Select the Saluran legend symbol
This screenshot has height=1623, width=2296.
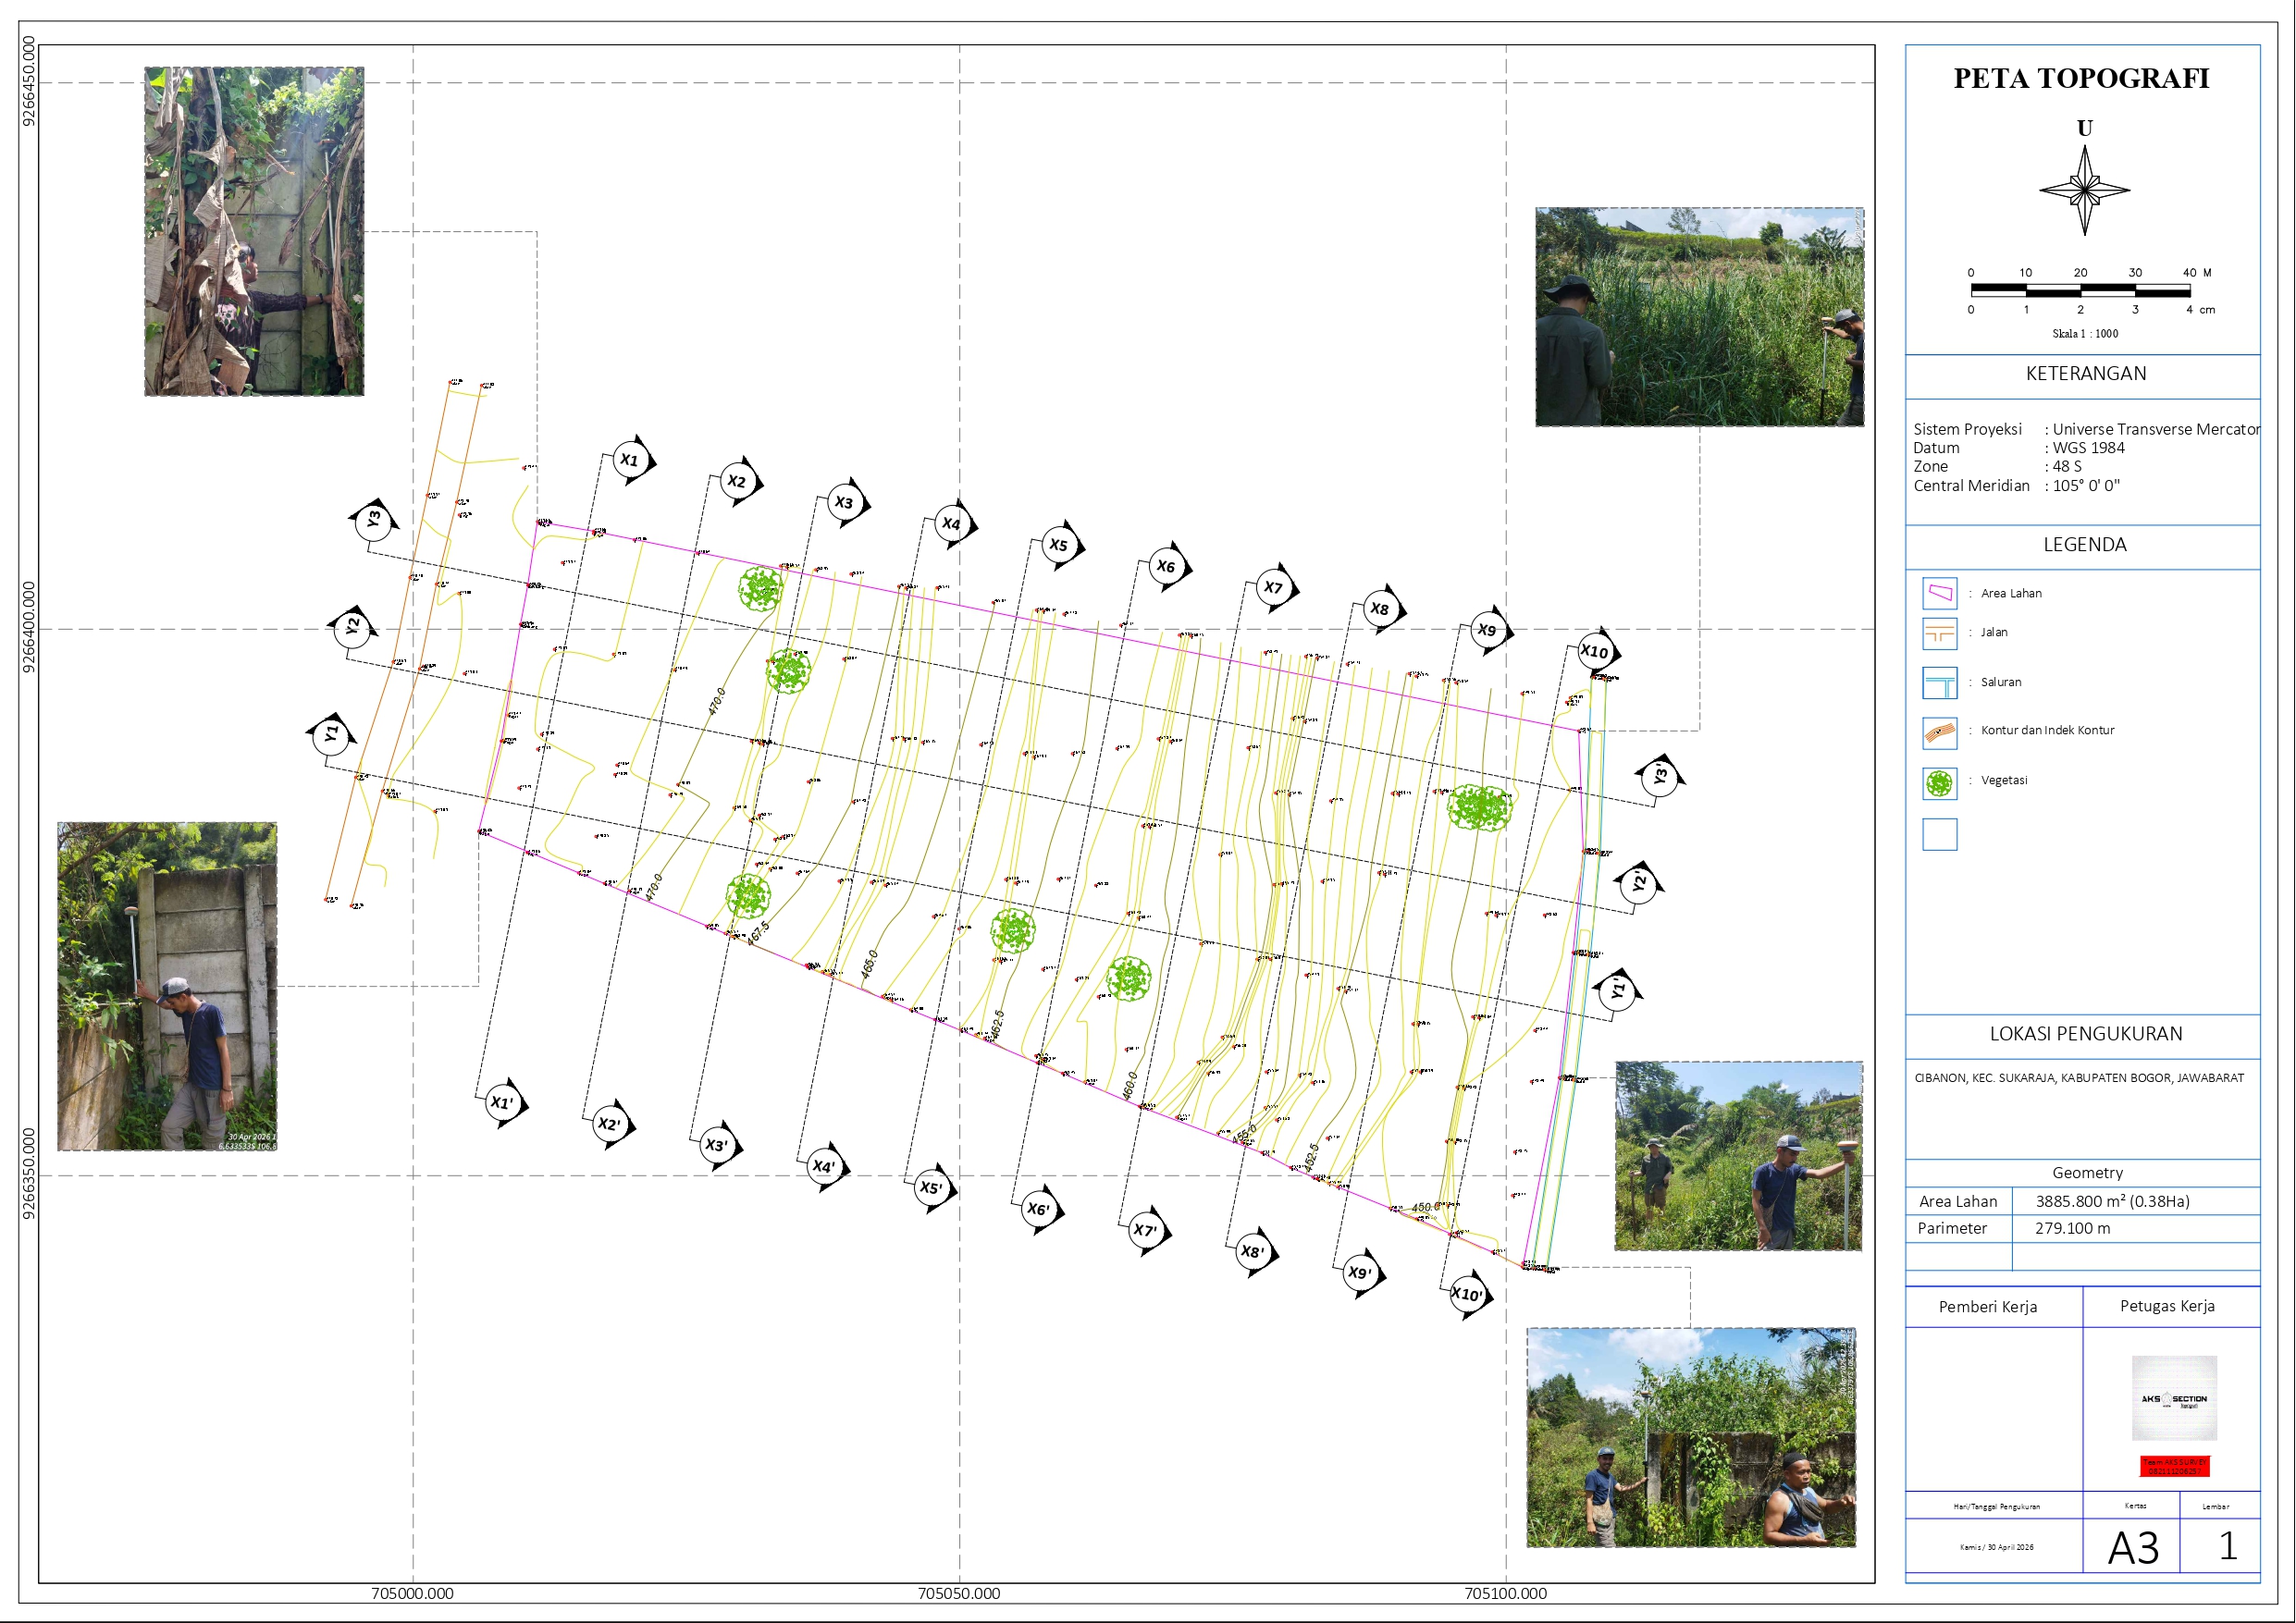[x=1939, y=684]
